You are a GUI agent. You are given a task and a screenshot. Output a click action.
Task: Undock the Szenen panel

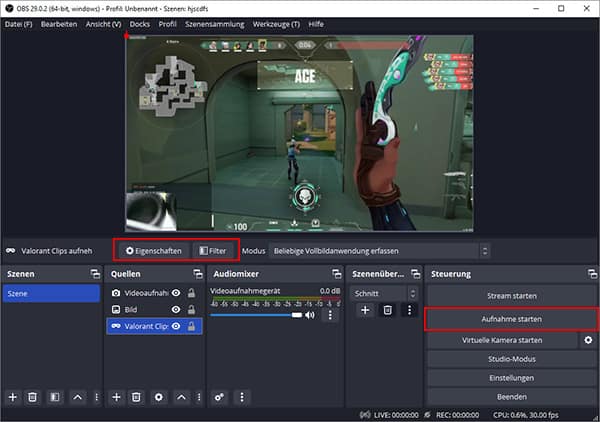(x=95, y=274)
